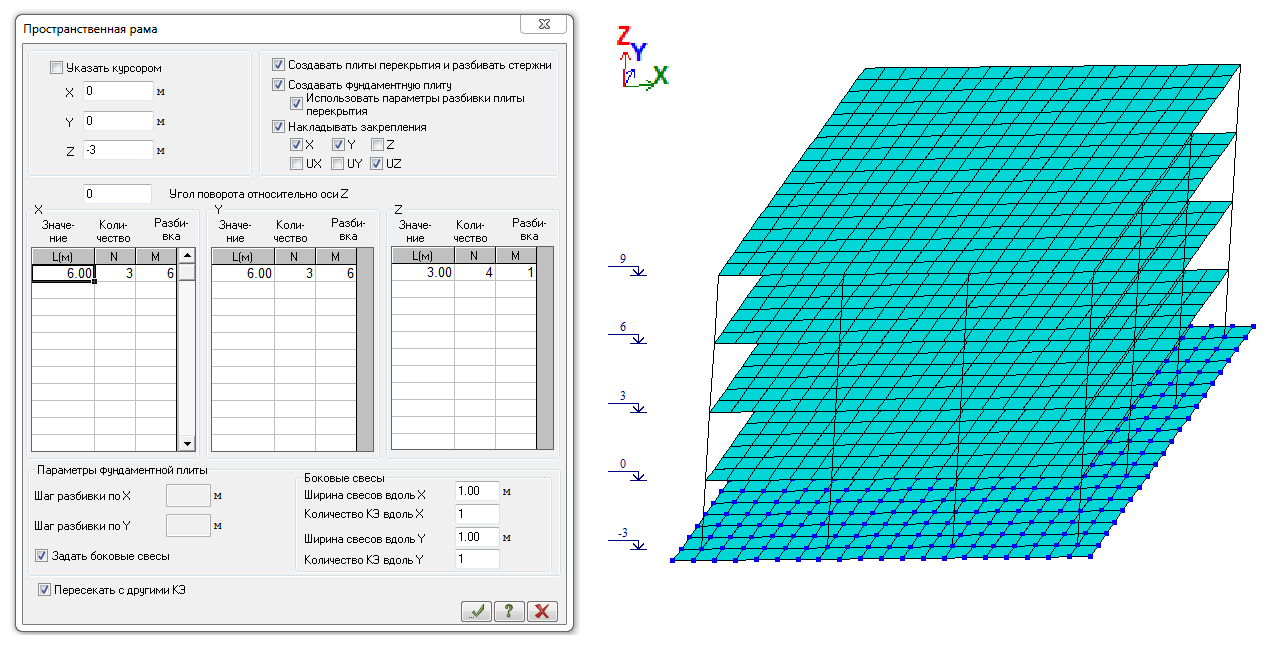Select the M value 6 in Y table
The width and height of the screenshot is (1269, 645).
(x=336, y=273)
